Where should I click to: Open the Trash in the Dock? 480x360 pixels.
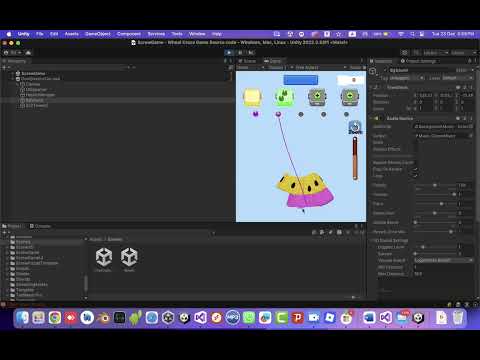458,318
